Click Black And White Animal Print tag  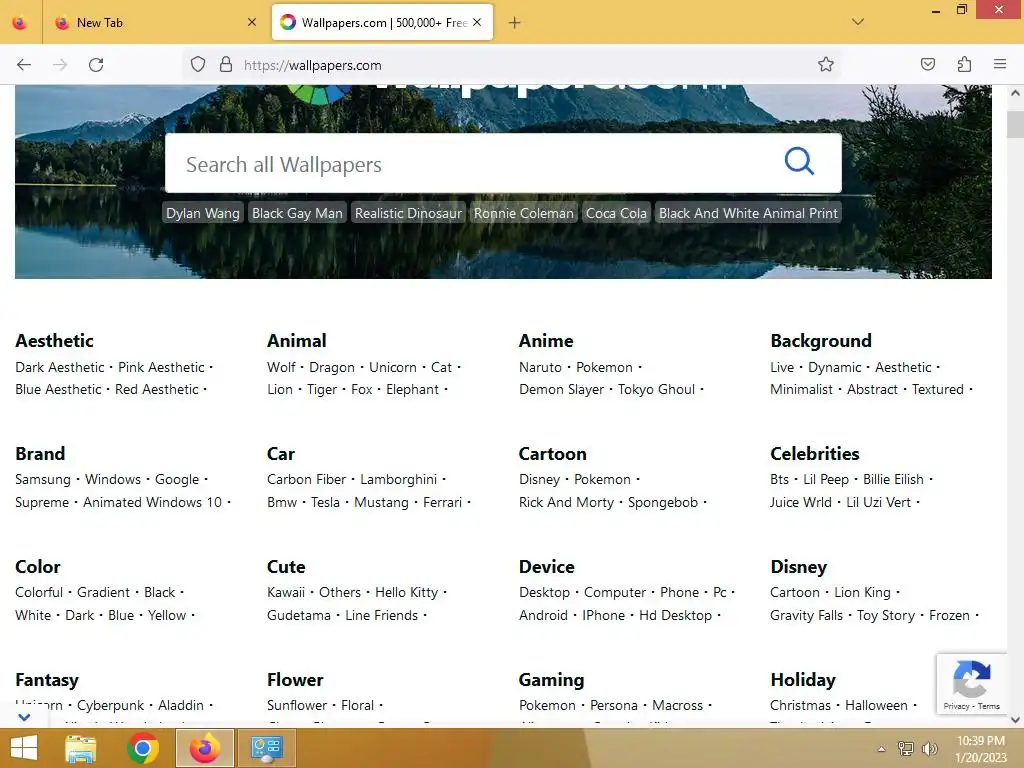pos(748,213)
